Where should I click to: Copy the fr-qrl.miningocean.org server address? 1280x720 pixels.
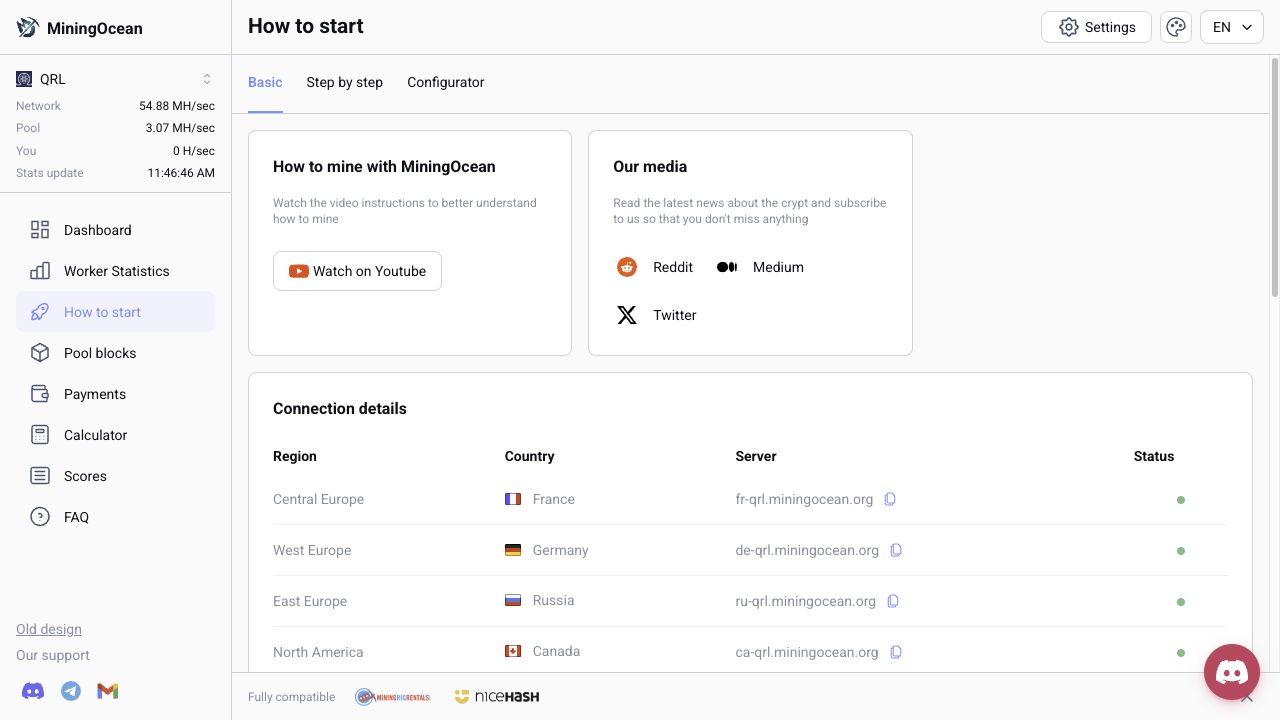[890, 499]
